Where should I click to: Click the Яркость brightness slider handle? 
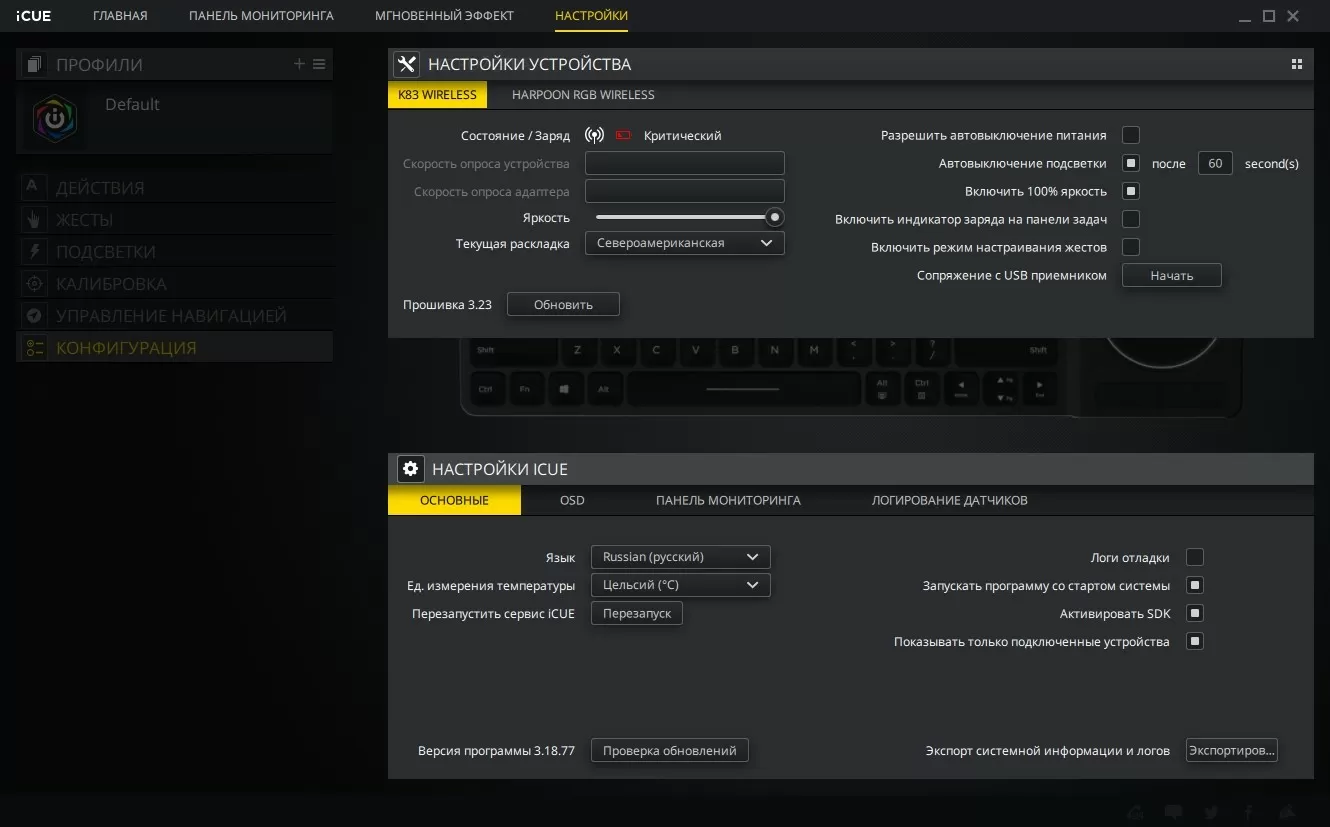pyautogui.click(x=774, y=217)
